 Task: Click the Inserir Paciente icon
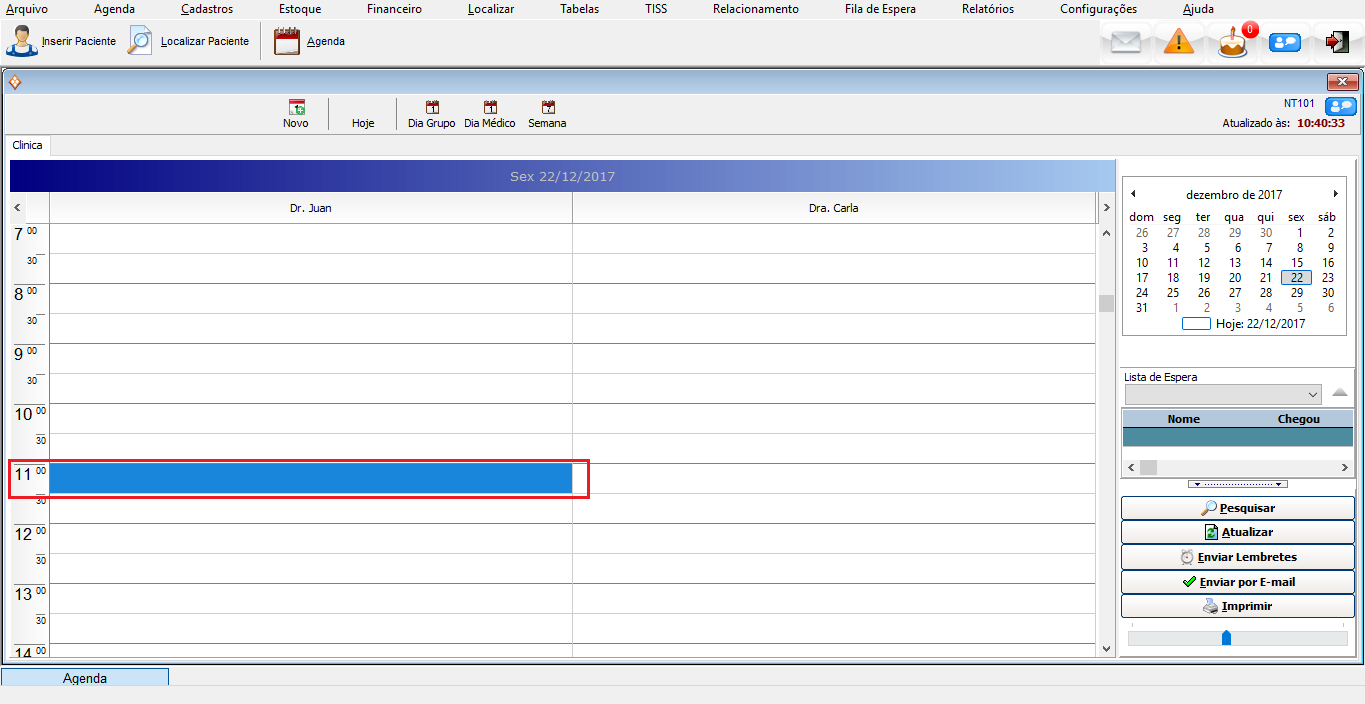pos(22,41)
